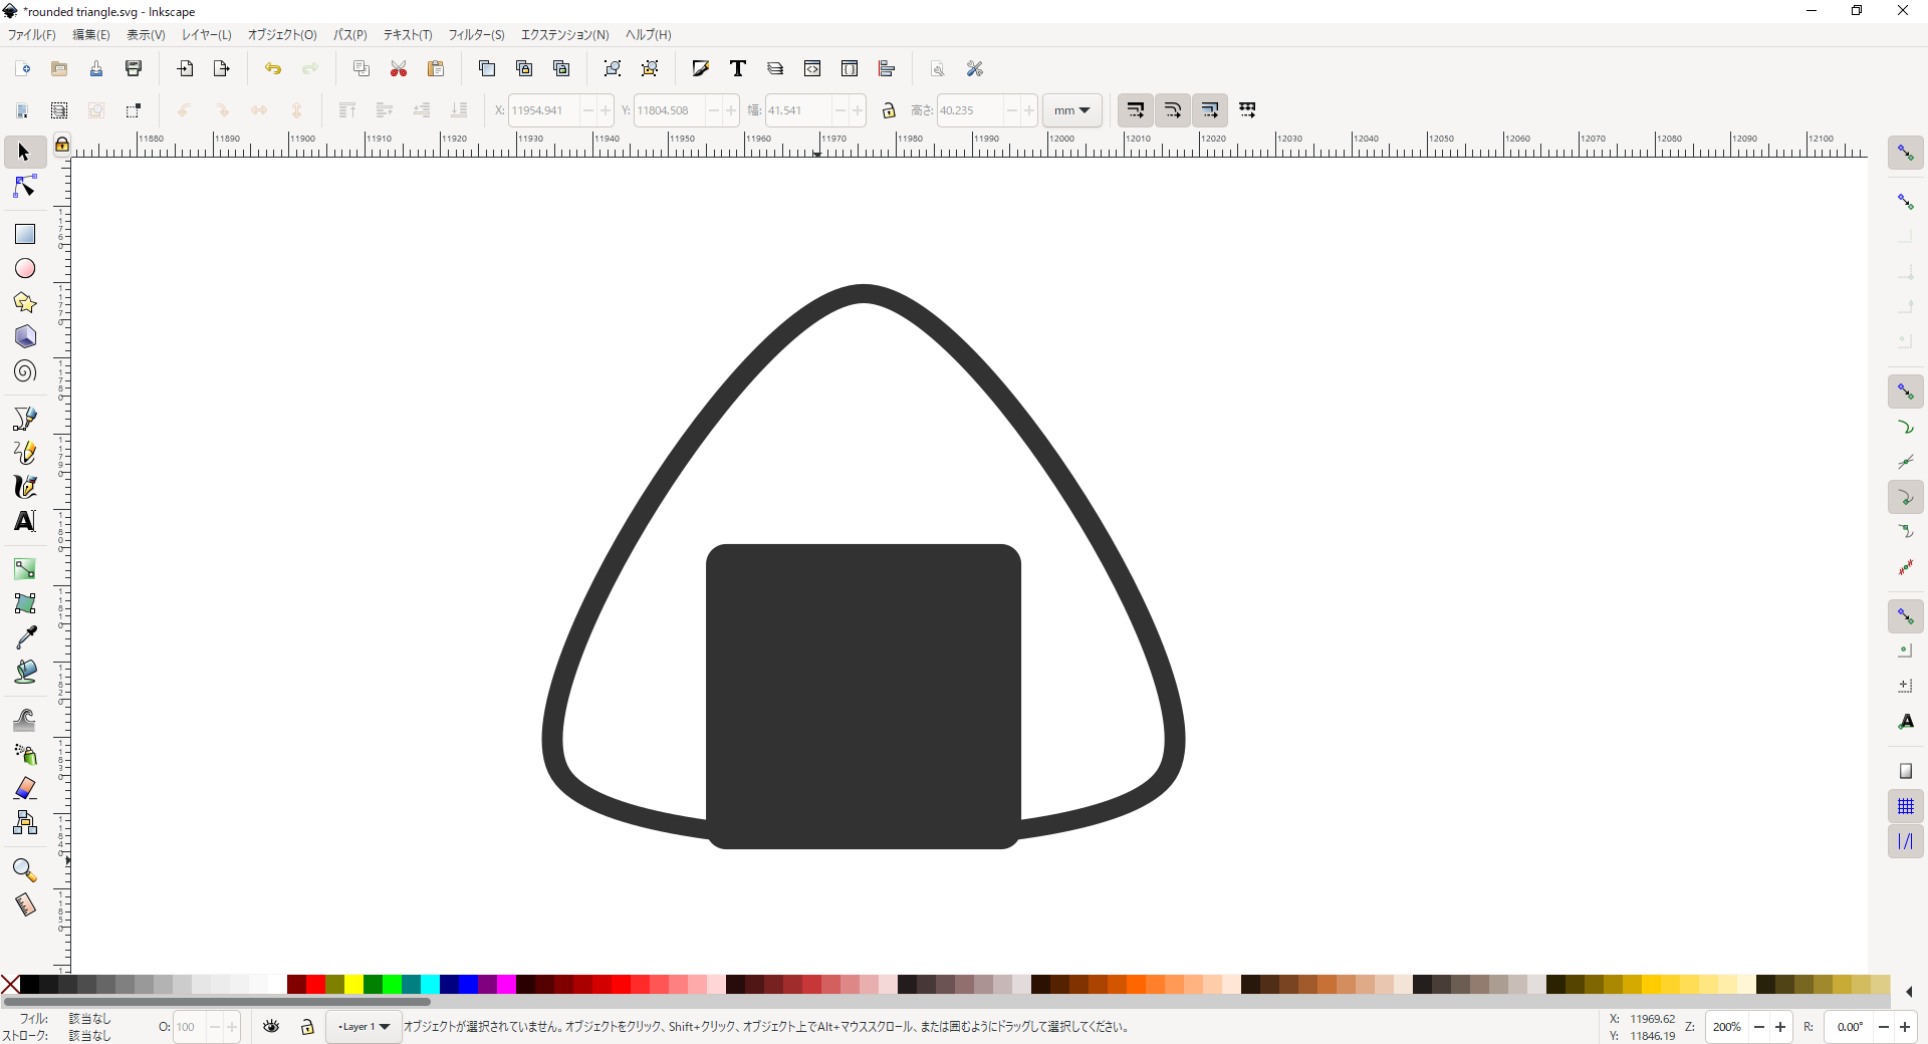The width and height of the screenshot is (1928, 1044).
Task: Click plus to raise opacity value
Action: (x=232, y=1027)
